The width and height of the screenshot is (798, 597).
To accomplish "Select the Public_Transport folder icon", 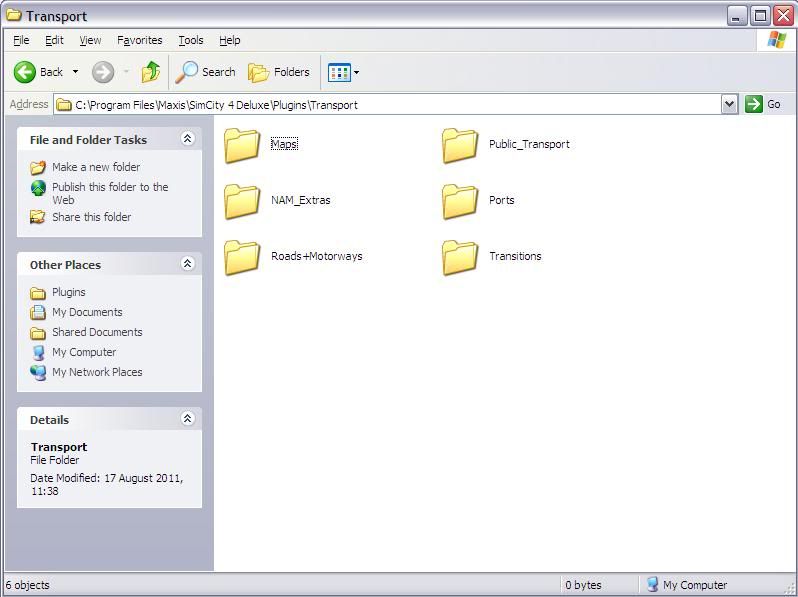I will click(x=460, y=145).
